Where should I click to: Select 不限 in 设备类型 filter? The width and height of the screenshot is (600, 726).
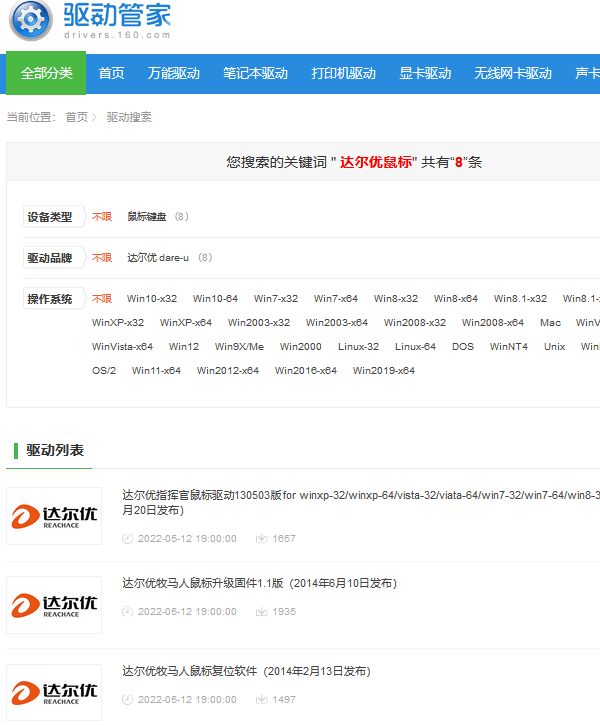click(102, 217)
